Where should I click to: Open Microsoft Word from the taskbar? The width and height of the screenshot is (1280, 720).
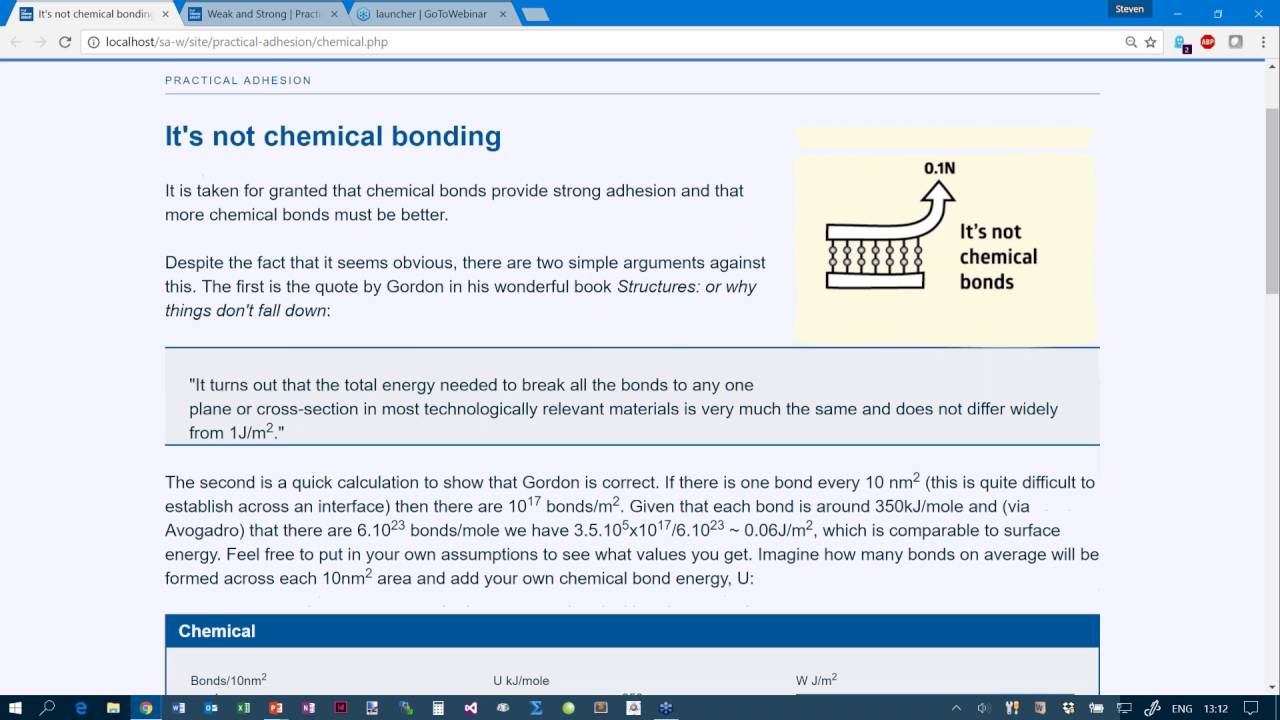179,708
